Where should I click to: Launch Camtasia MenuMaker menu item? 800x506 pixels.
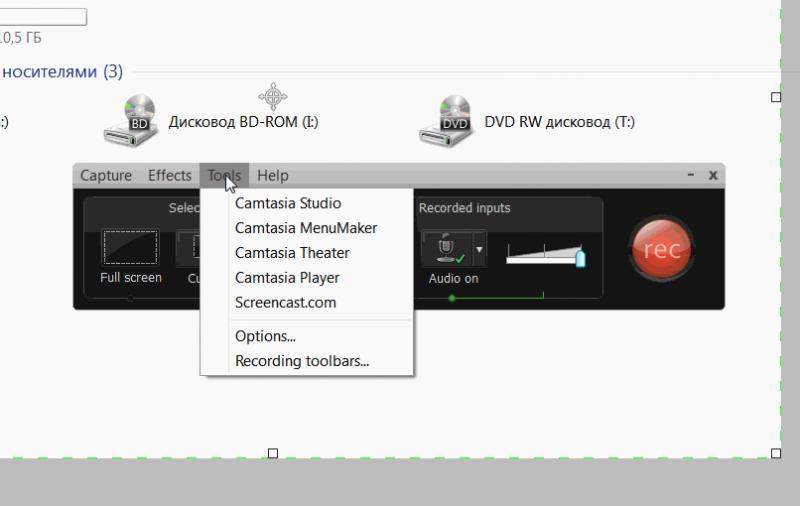click(307, 228)
